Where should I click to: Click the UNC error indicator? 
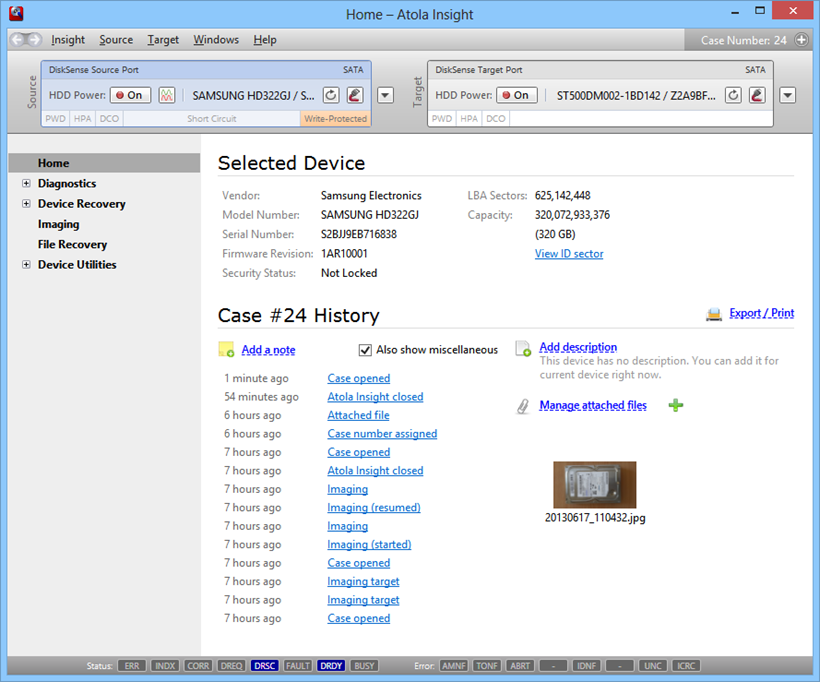coord(653,666)
